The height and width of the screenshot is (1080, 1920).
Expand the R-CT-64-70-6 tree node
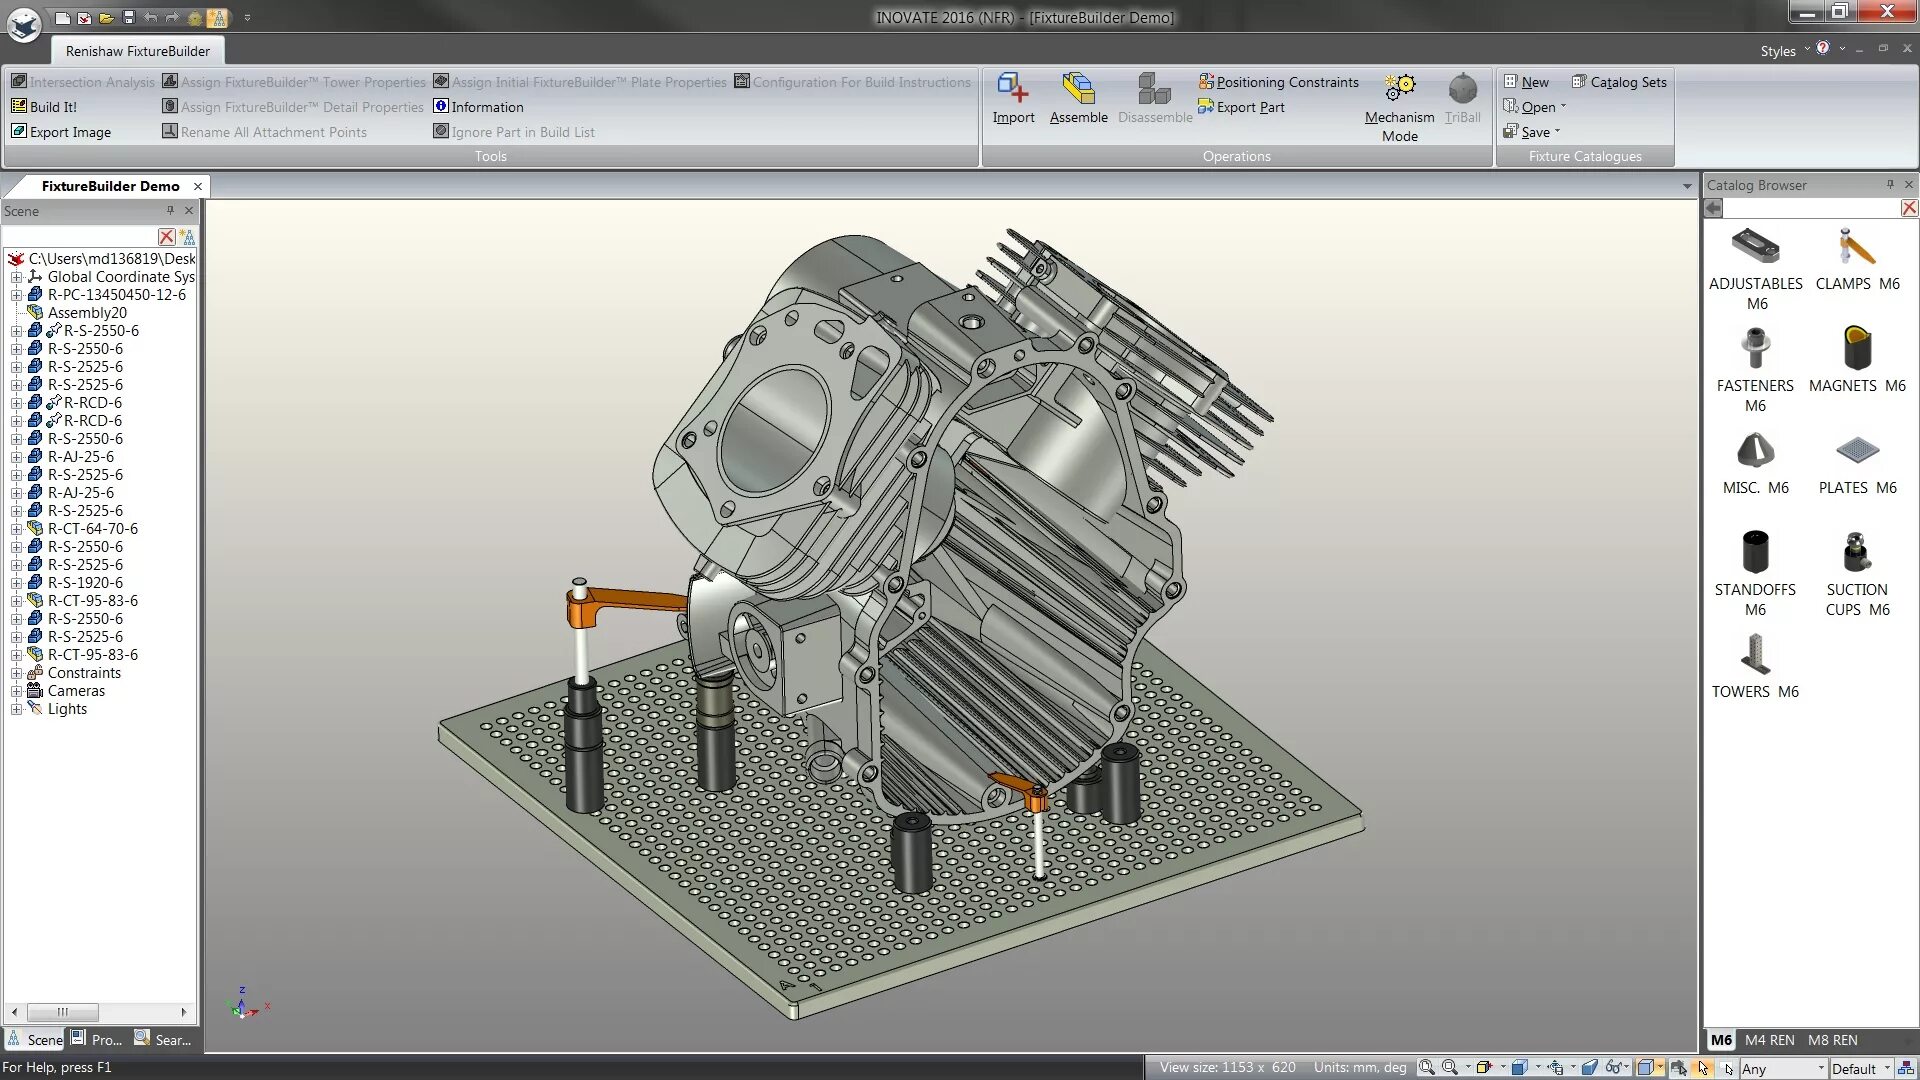(x=16, y=529)
